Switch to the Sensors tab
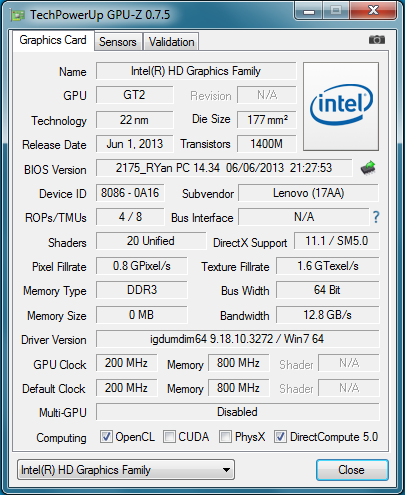The image size is (405, 495). point(118,42)
